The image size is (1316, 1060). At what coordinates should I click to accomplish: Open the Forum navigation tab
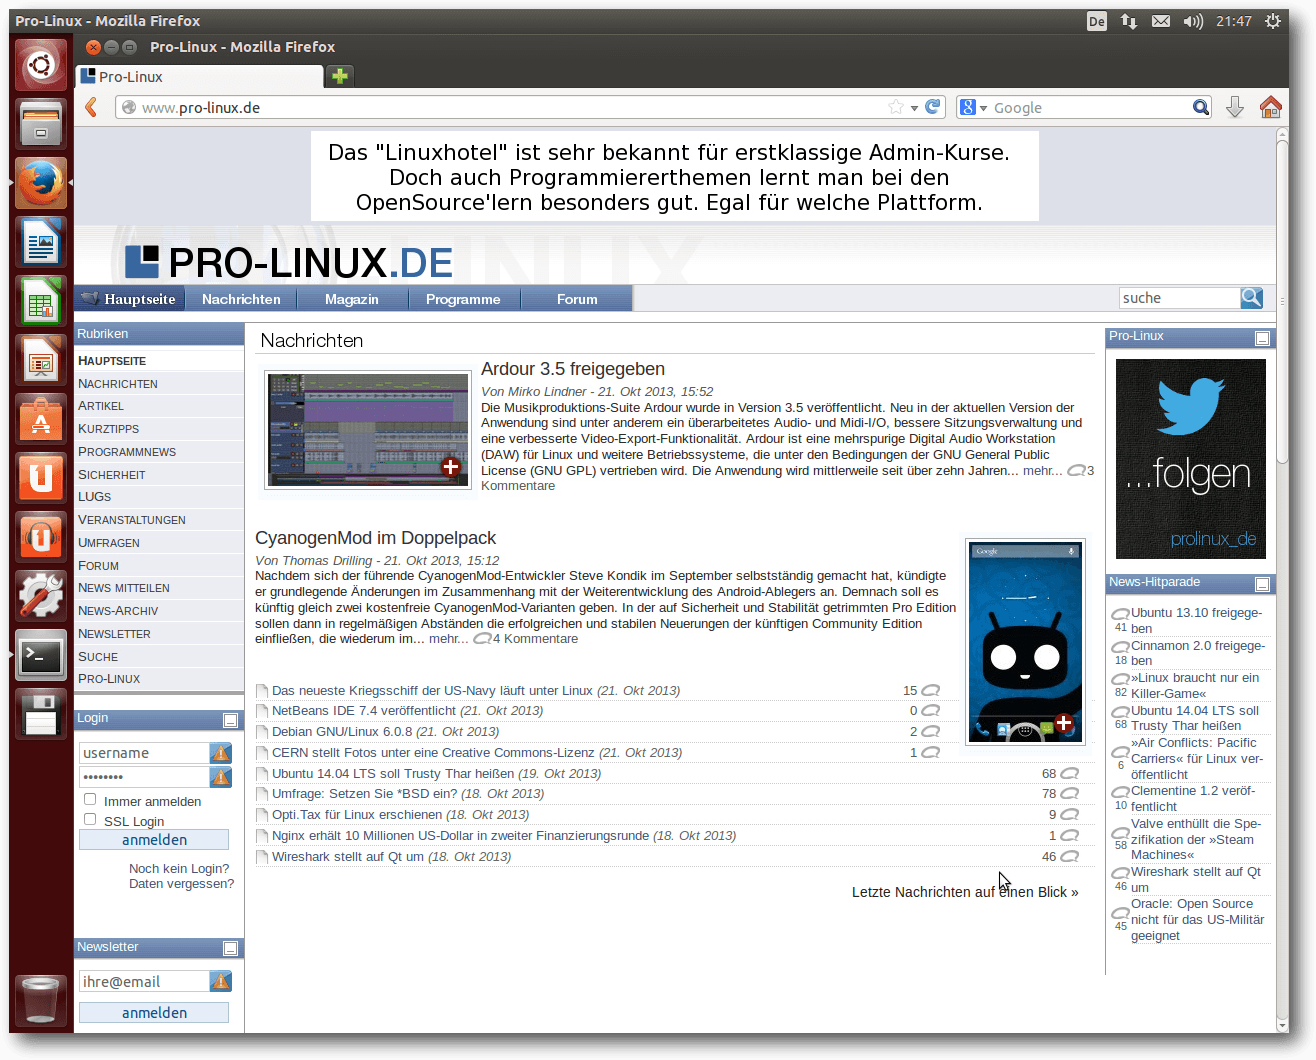pos(577,298)
